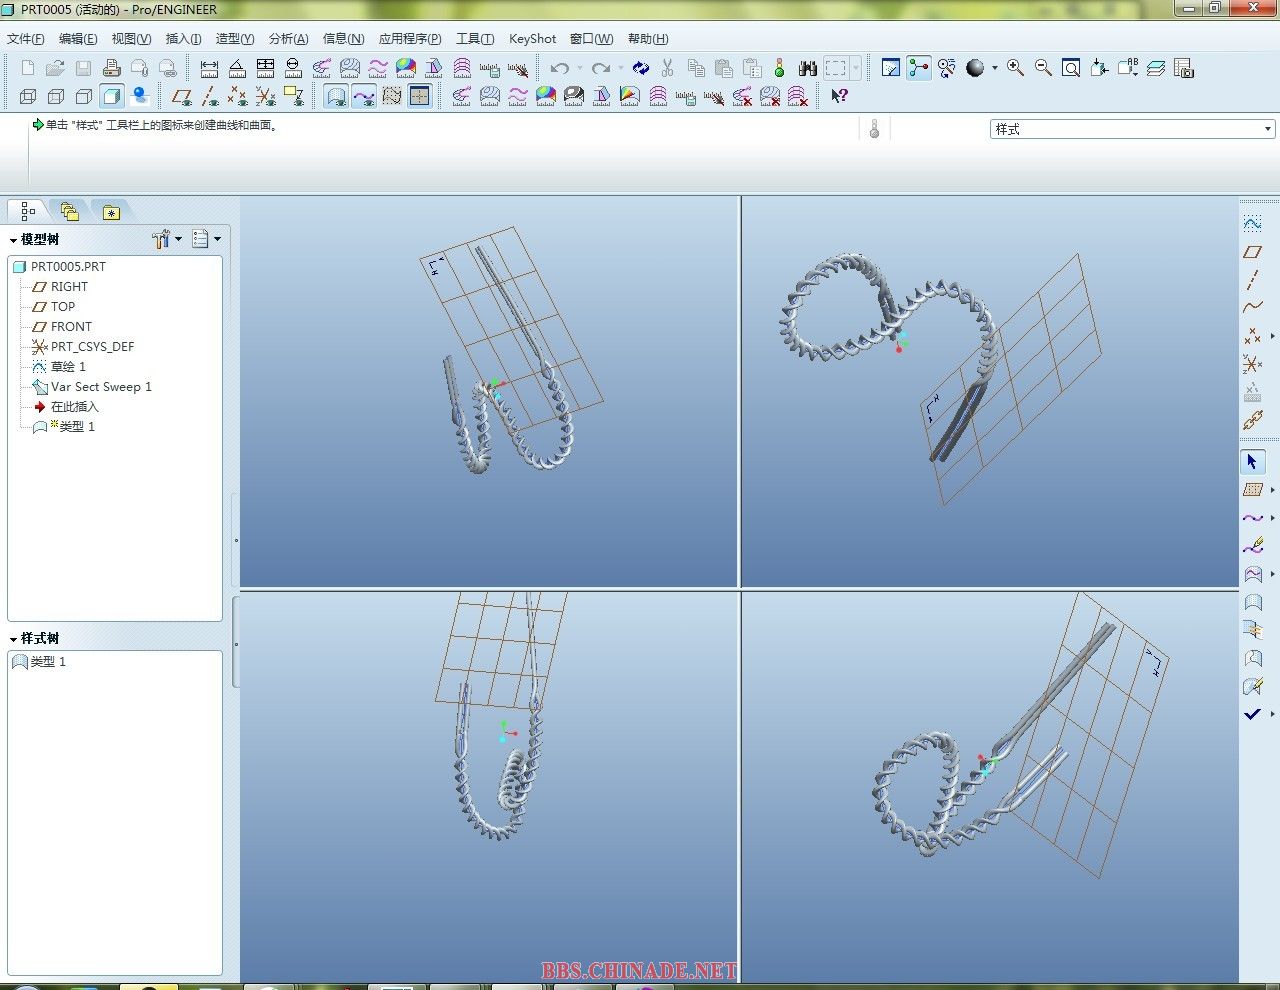1280x990 pixels.
Task: Open the 文件(F) menu
Action: pos(26,39)
